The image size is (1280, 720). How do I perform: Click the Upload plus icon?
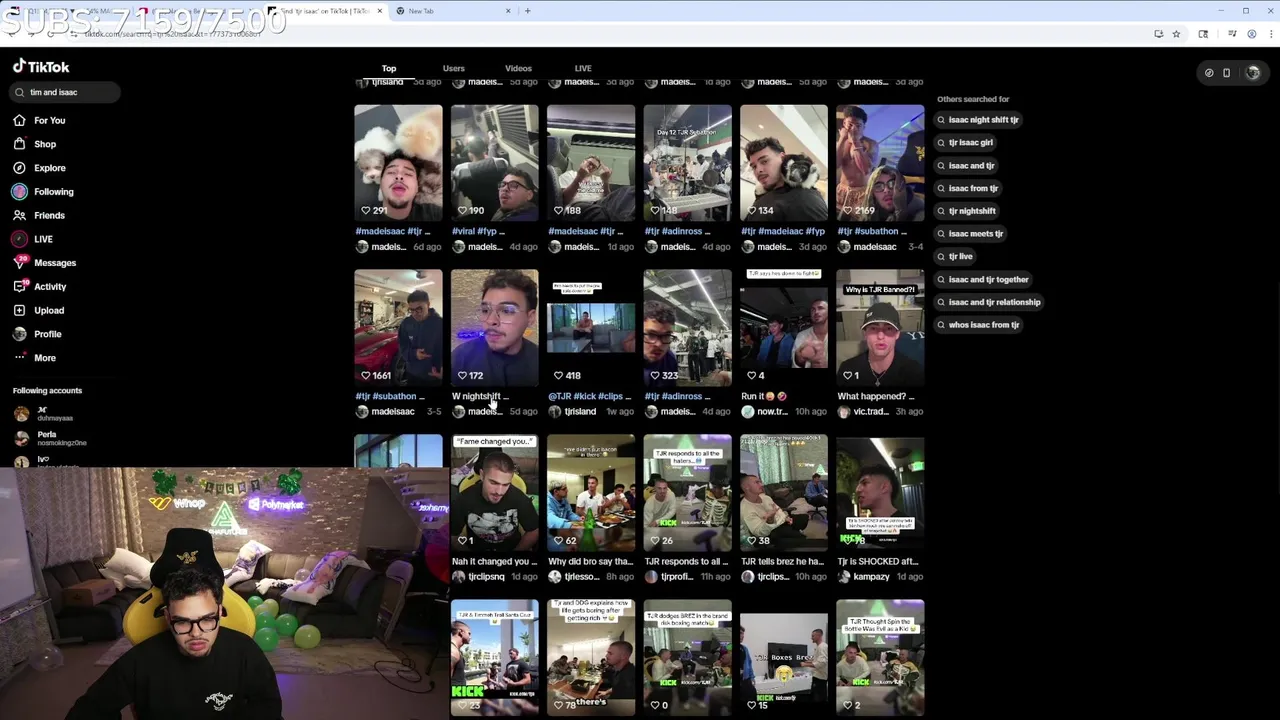[19, 310]
